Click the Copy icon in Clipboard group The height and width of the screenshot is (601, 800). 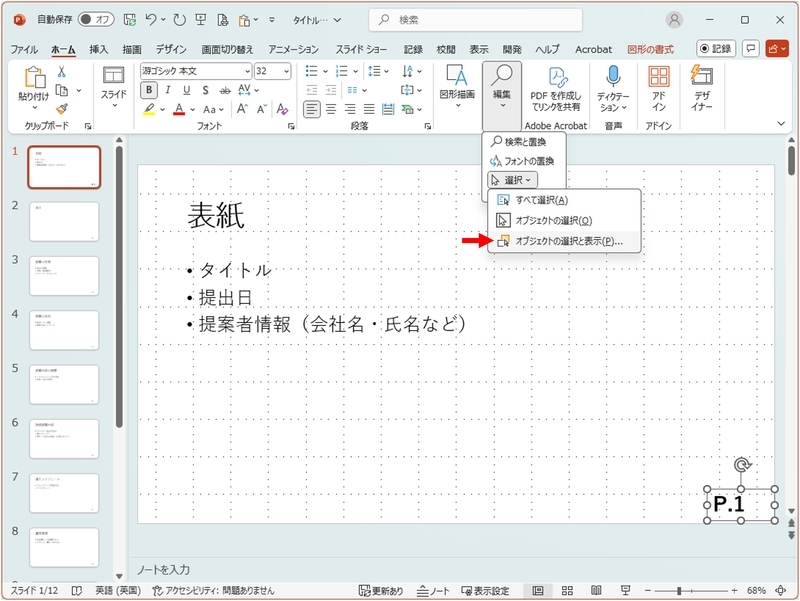pos(62,90)
